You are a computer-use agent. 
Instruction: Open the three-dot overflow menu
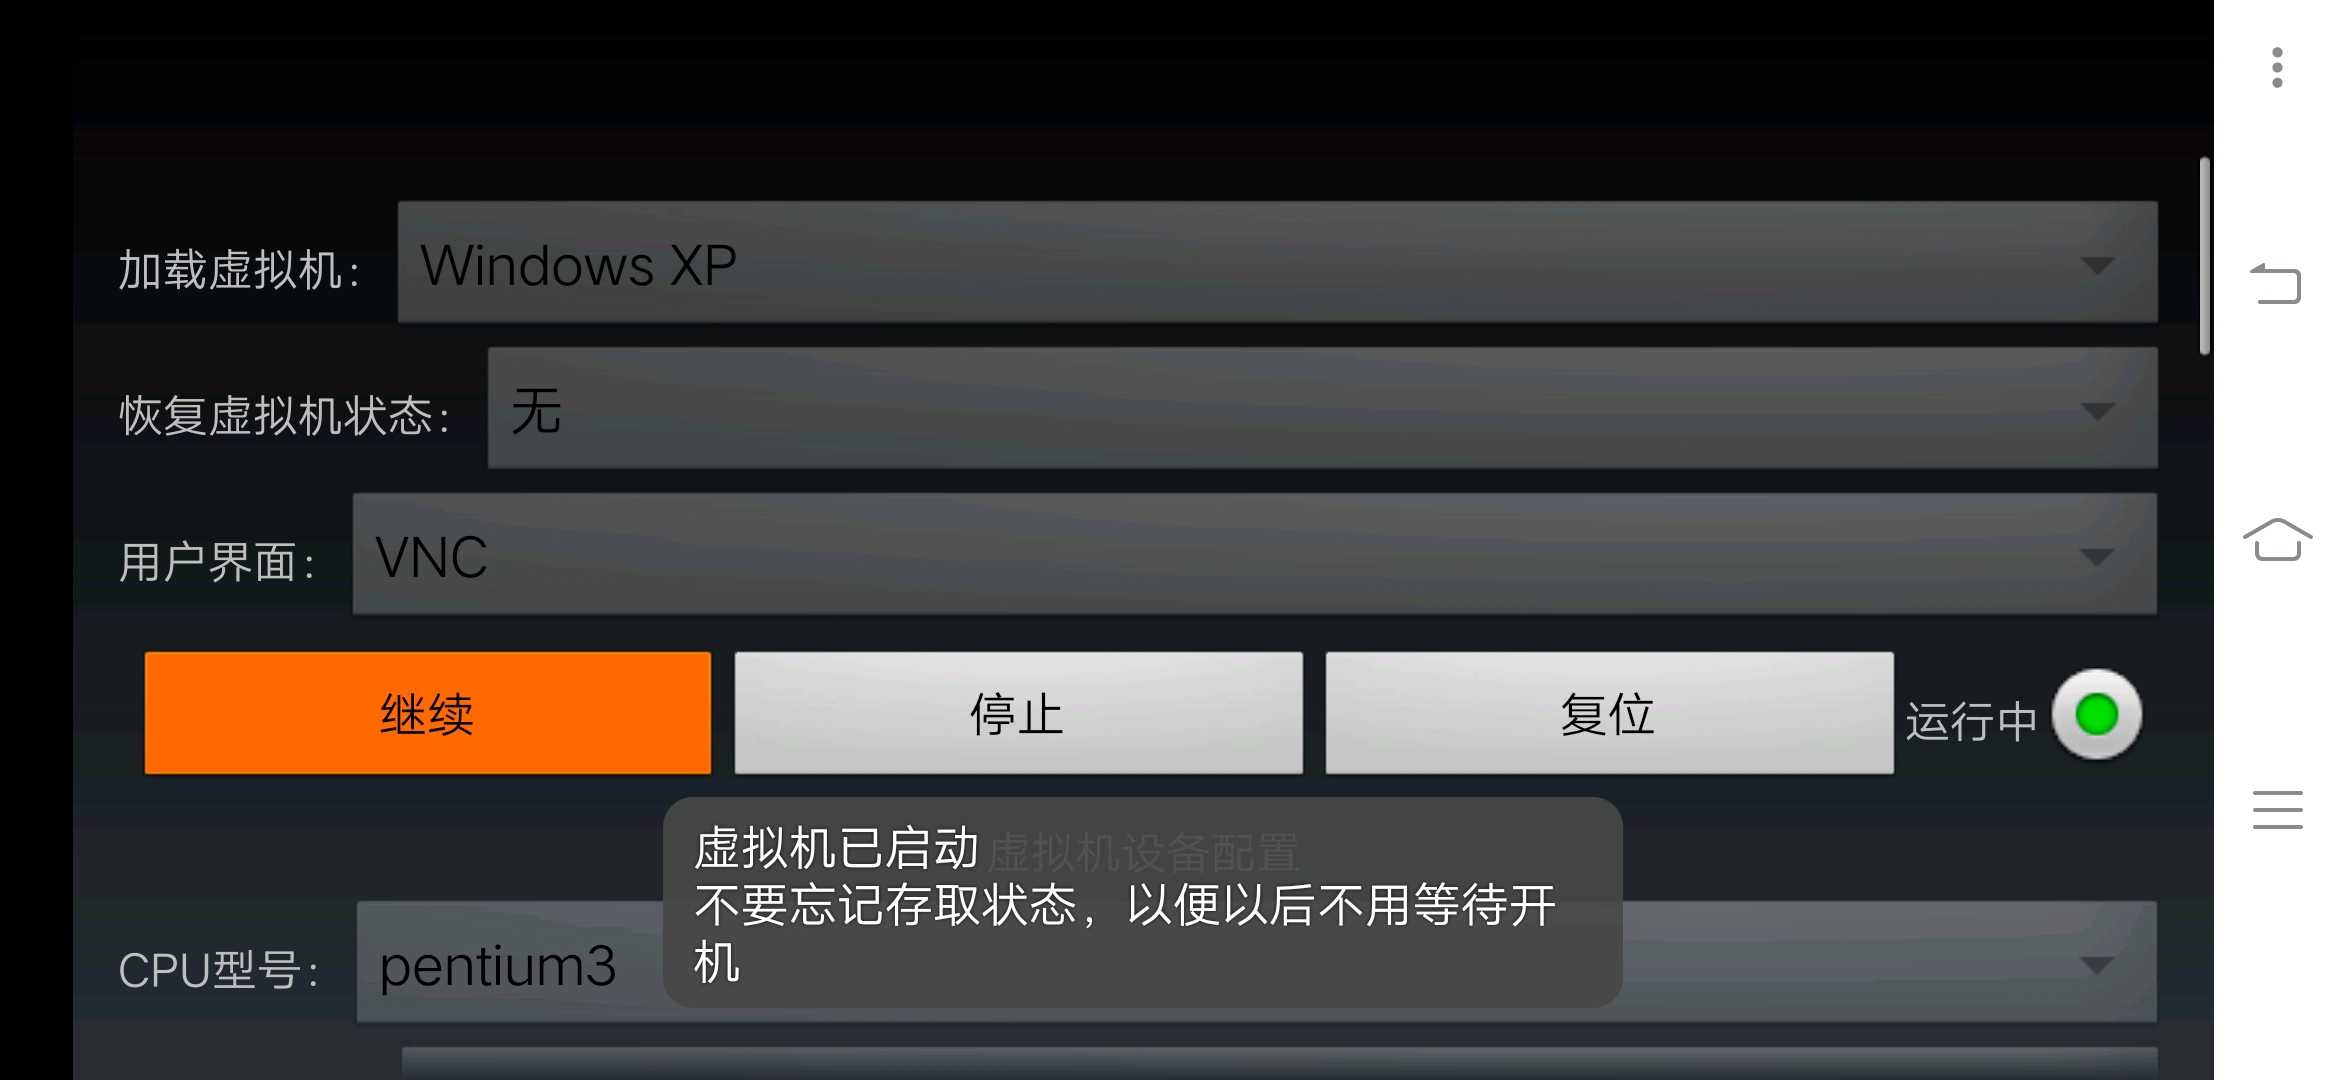[x=2277, y=68]
